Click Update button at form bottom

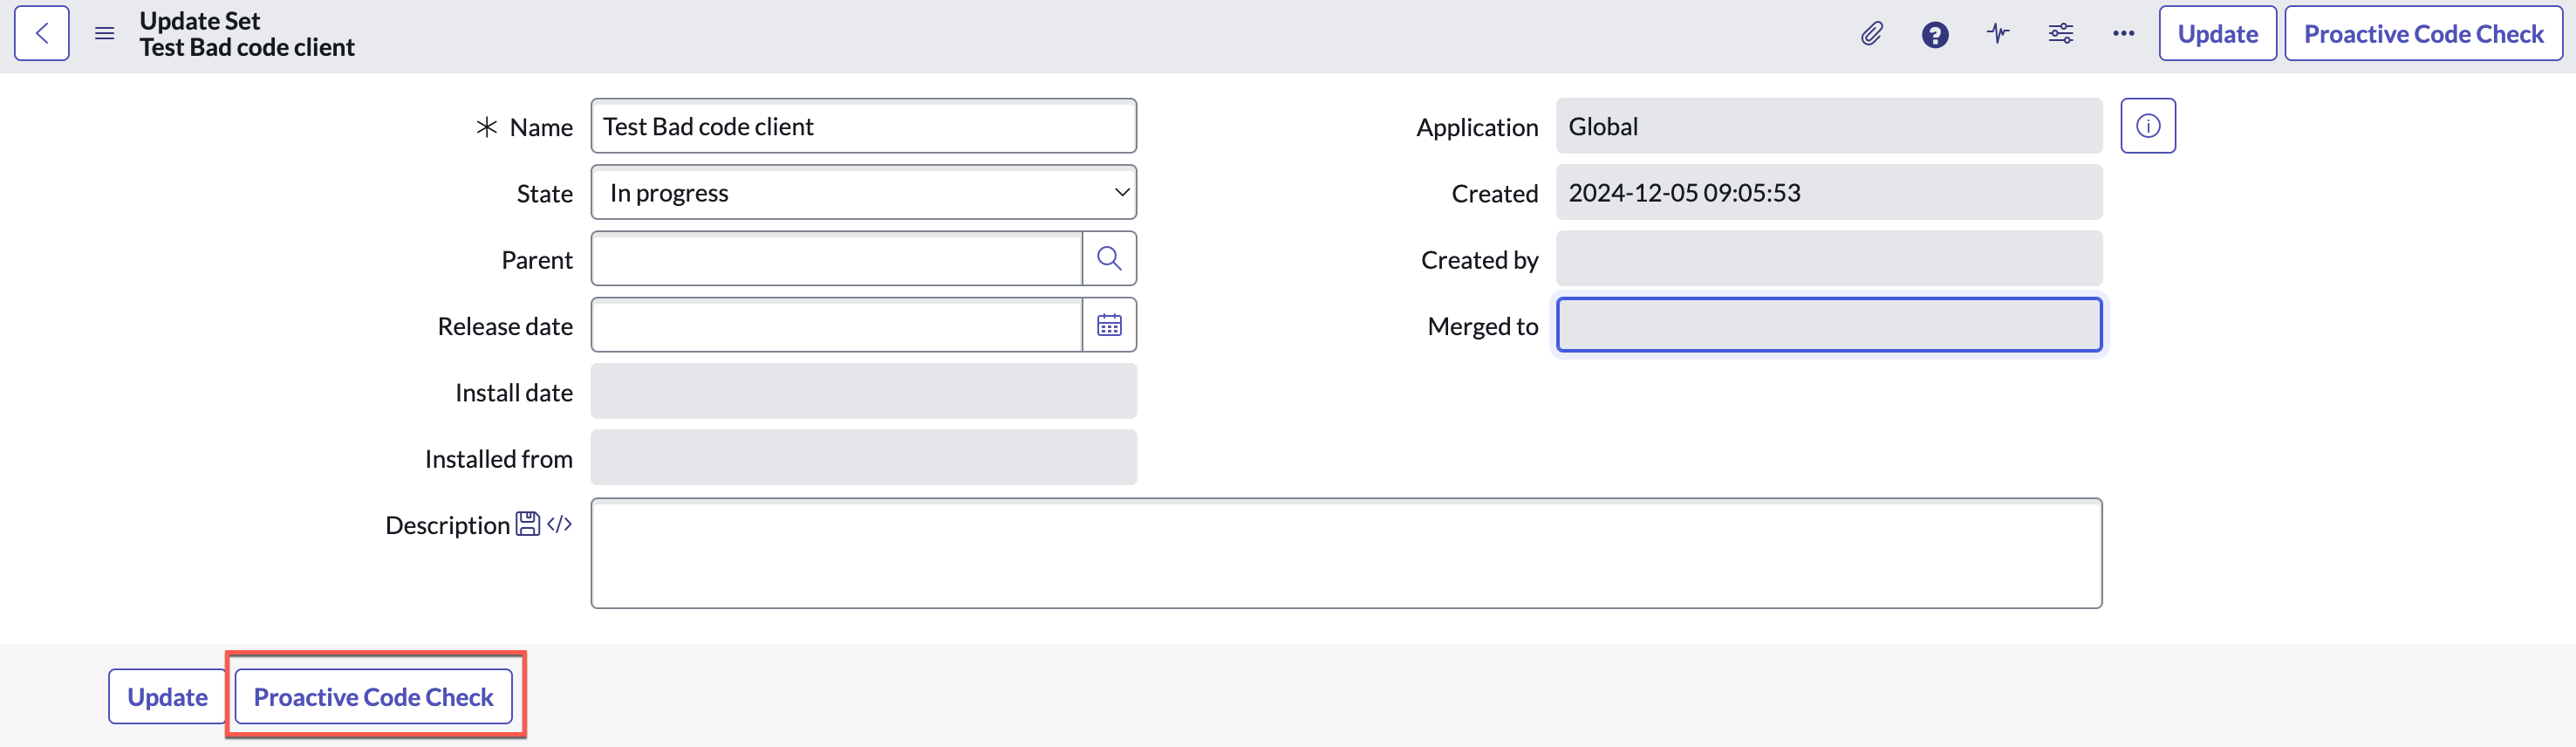point(167,696)
